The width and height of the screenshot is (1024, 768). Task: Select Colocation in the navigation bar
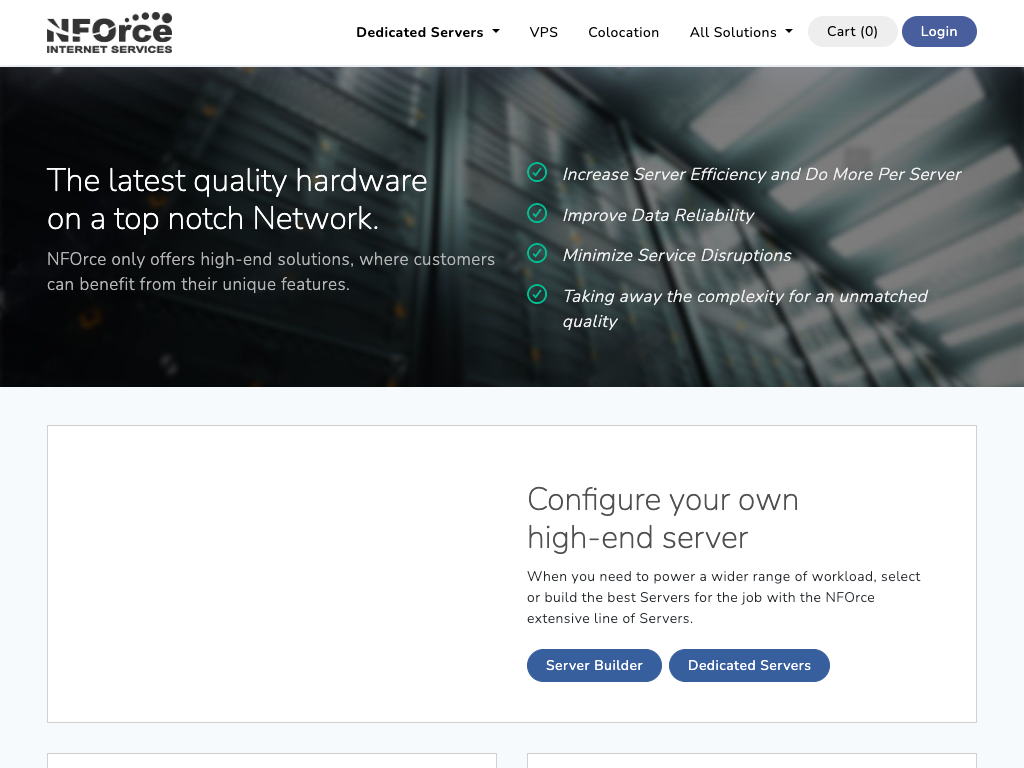pos(623,32)
